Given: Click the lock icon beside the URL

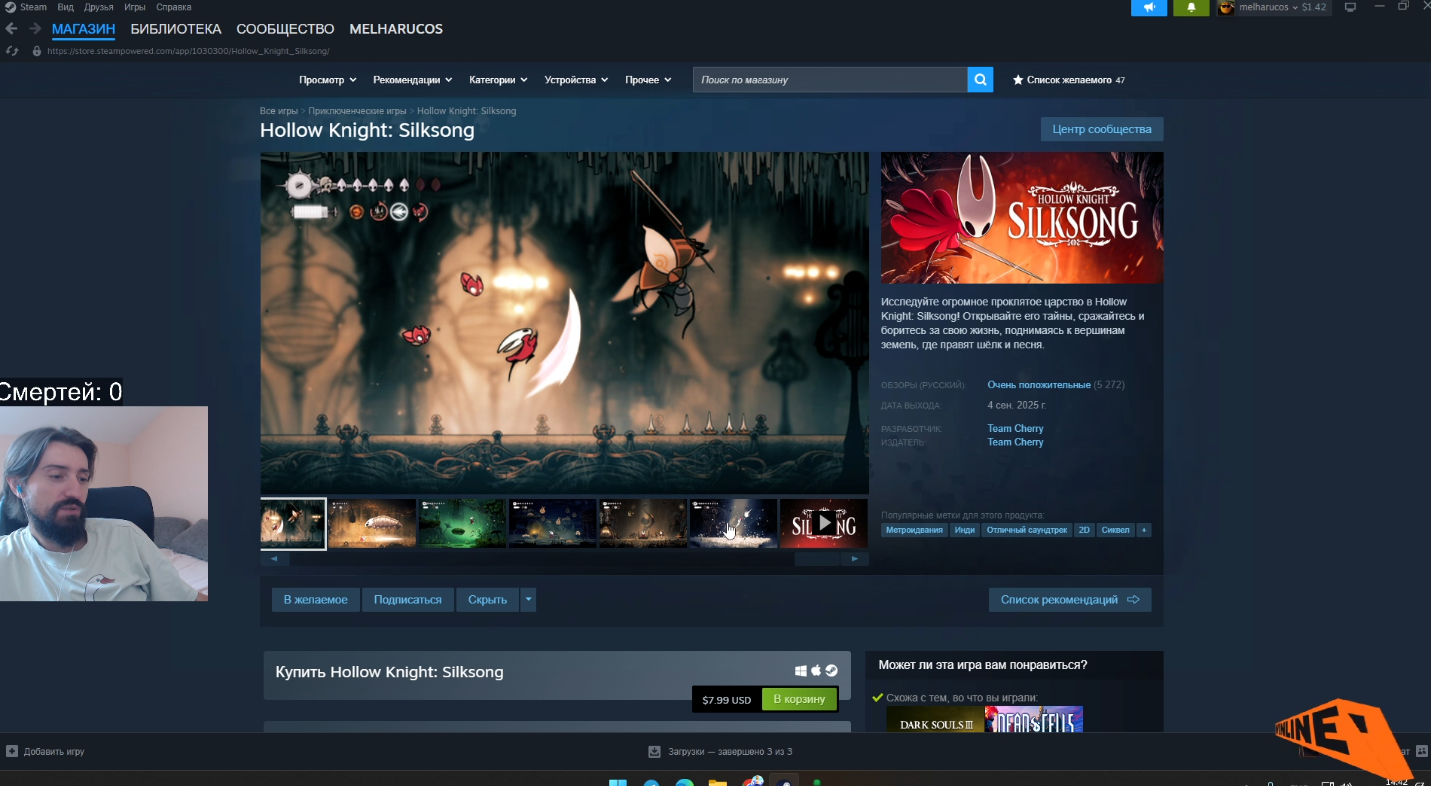Looking at the screenshot, I should click(37, 51).
